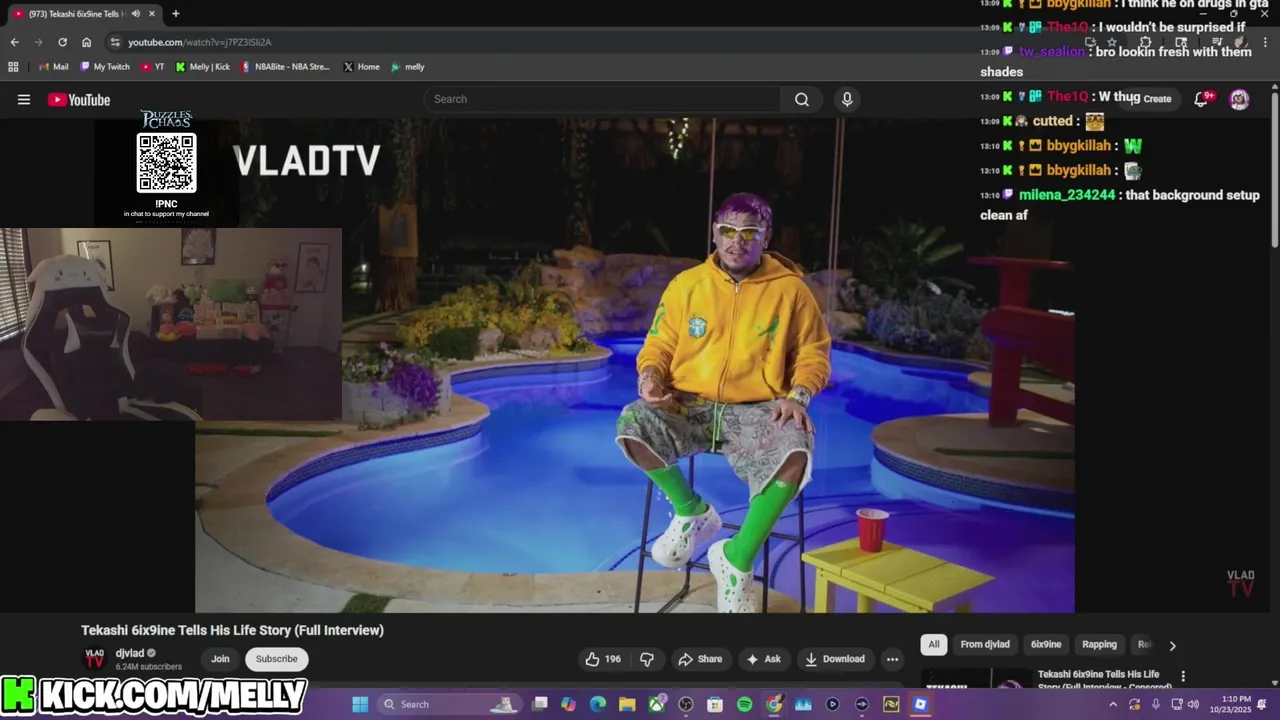Click the Windows taskbar search box
Image resolution: width=1280 pixels, height=720 pixels.
[449, 704]
